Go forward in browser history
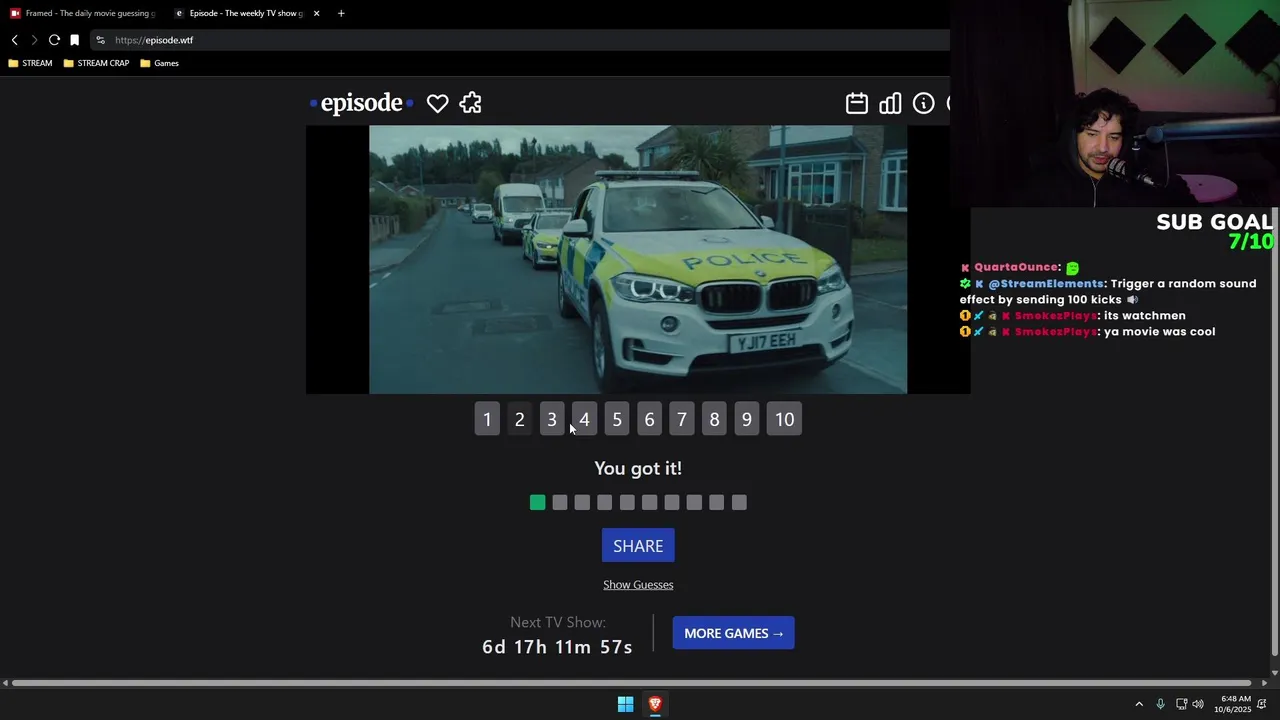The width and height of the screenshot is (1280, 720). (x=34, y=40)
